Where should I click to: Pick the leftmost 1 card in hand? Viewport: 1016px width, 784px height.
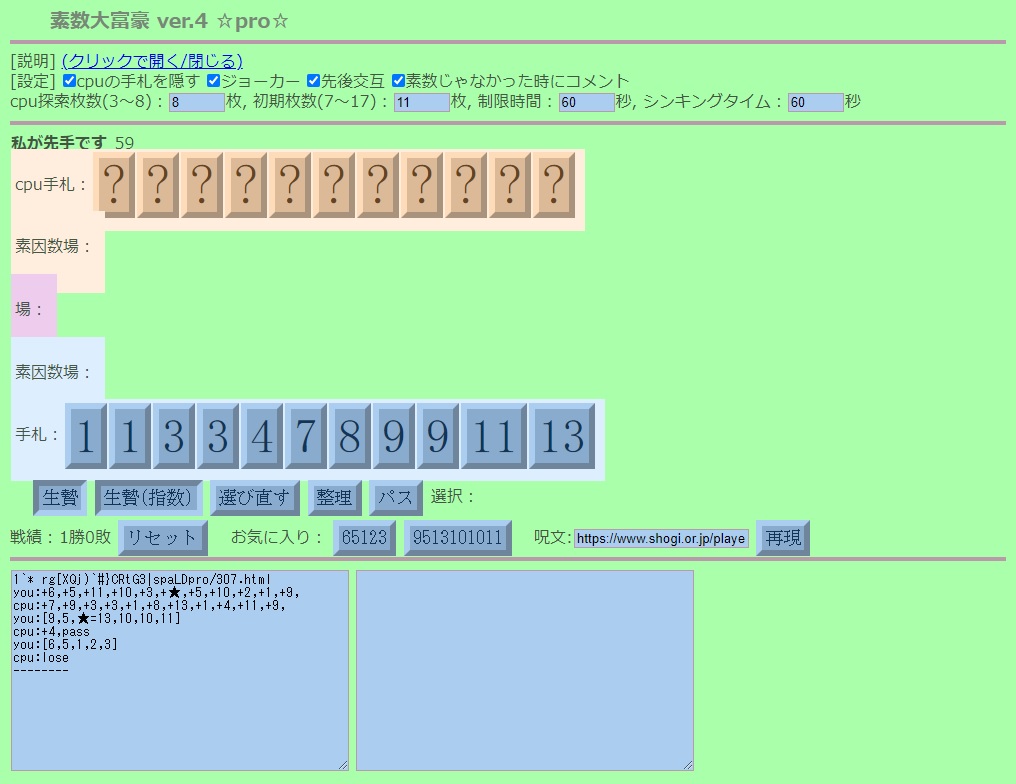(86, 435)
